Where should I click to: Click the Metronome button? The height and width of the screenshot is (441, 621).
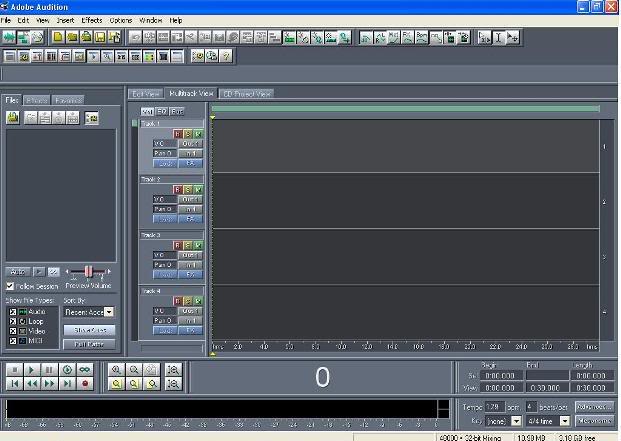(x=594, y=420)
